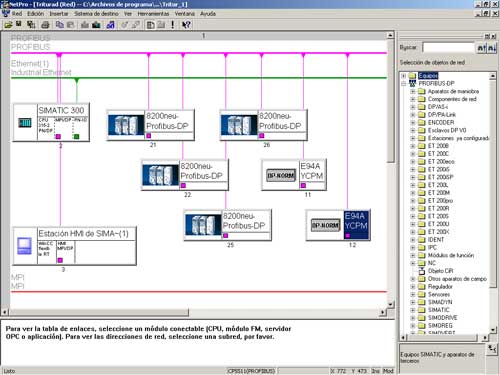
Task: Open the Insertar menu
Action: [59, 14]
